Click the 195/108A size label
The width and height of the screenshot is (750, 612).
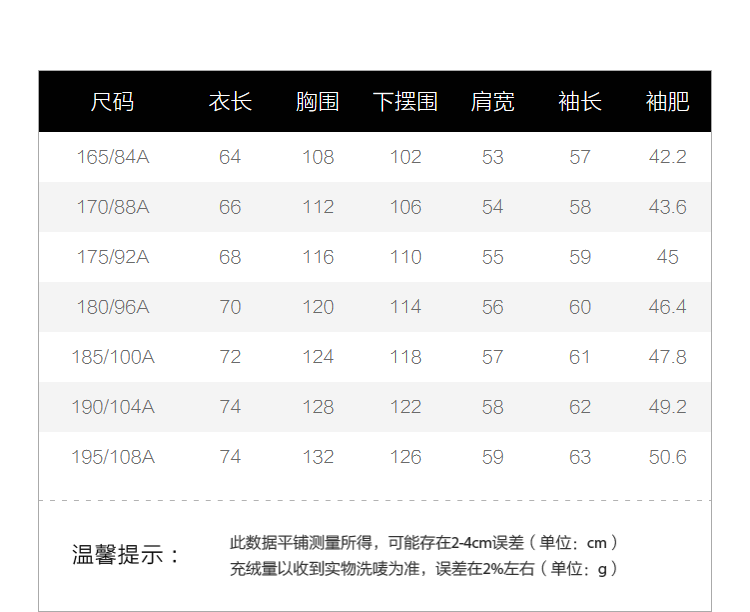[x=112, y=457]
